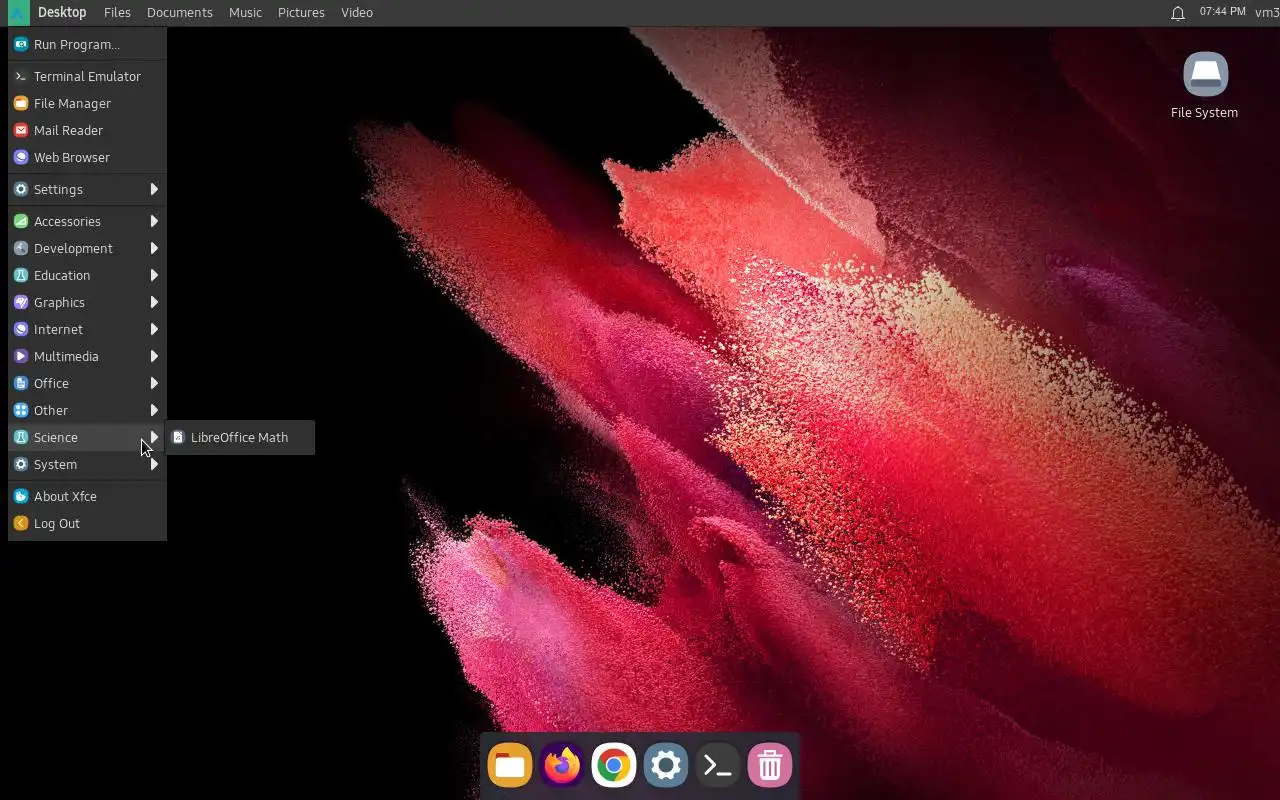Click the notification bell icon
1280x800 pixels.
[1178, 13]
